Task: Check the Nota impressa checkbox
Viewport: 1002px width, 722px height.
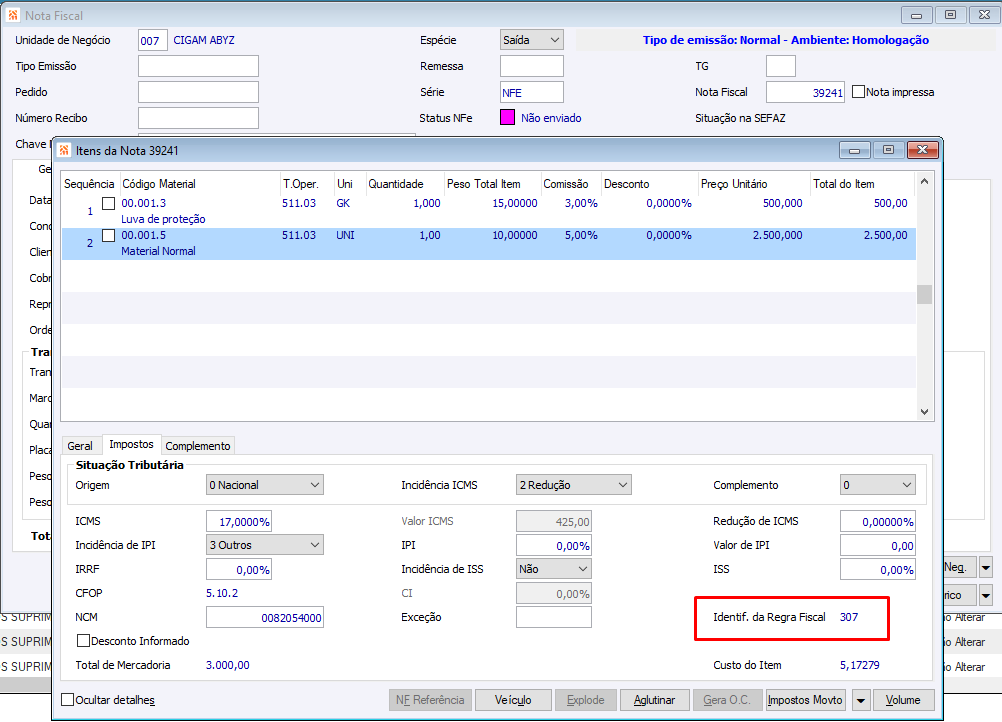Action: (x=858, y=92)
